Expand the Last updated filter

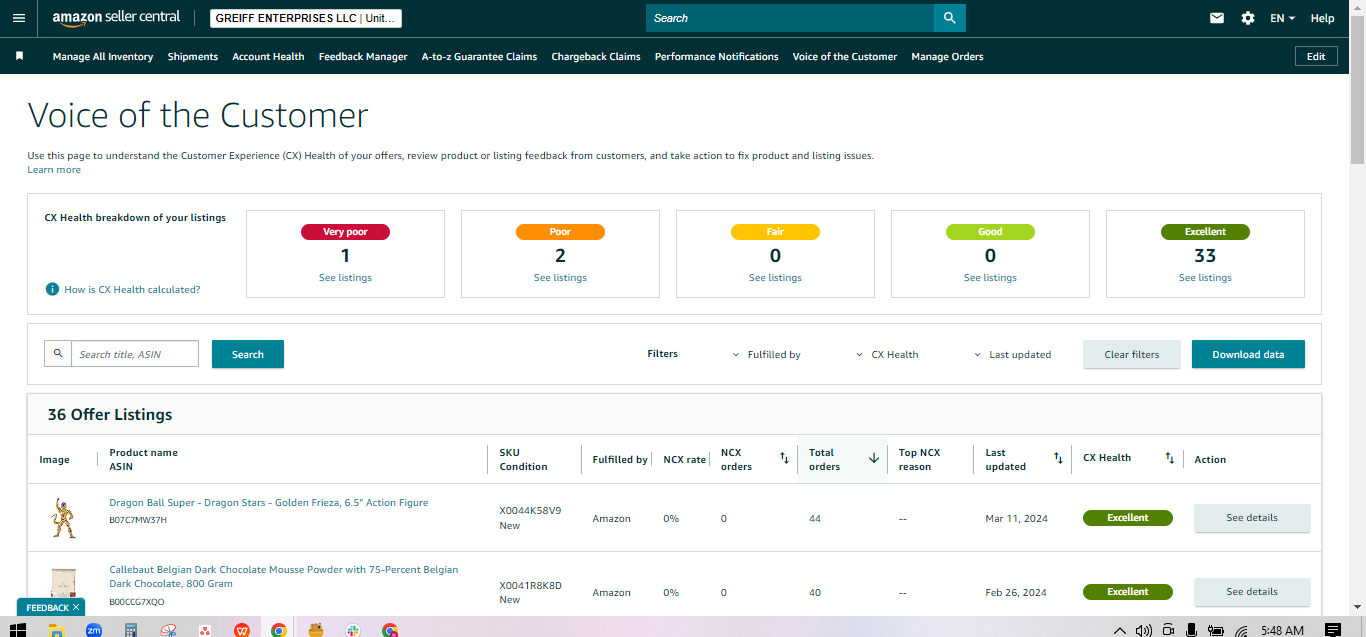(x=1013, y=354)
